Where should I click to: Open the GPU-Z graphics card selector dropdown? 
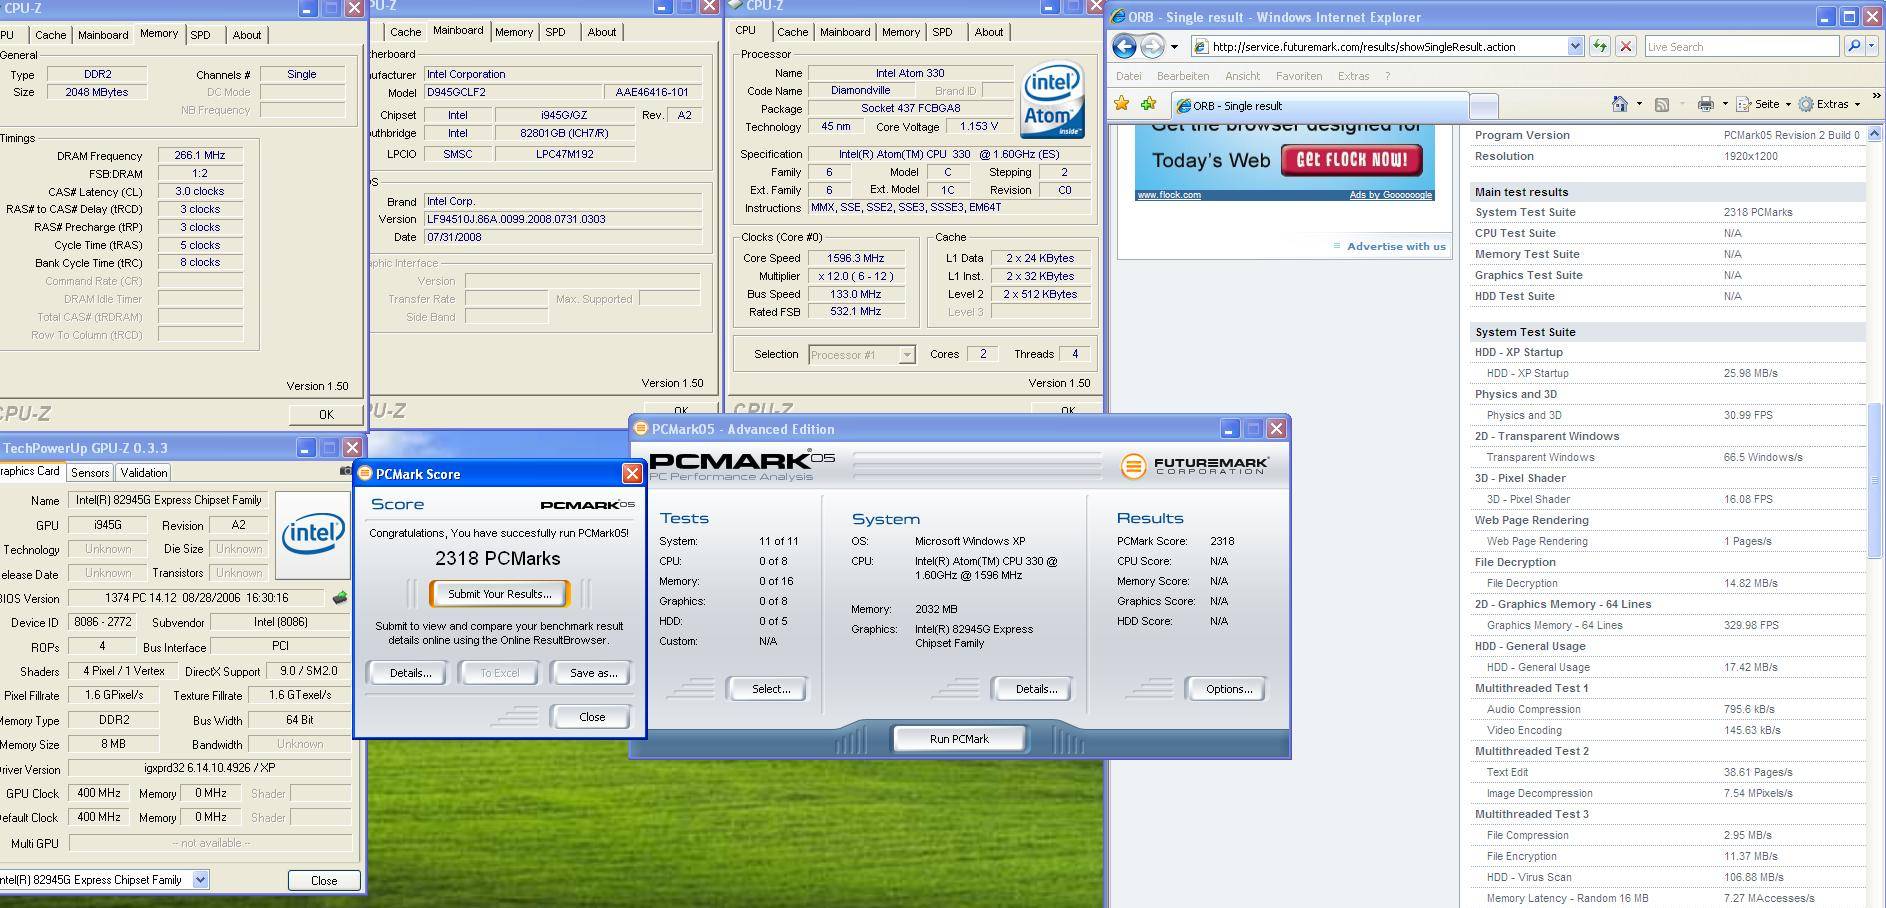[x=200, y=880]
